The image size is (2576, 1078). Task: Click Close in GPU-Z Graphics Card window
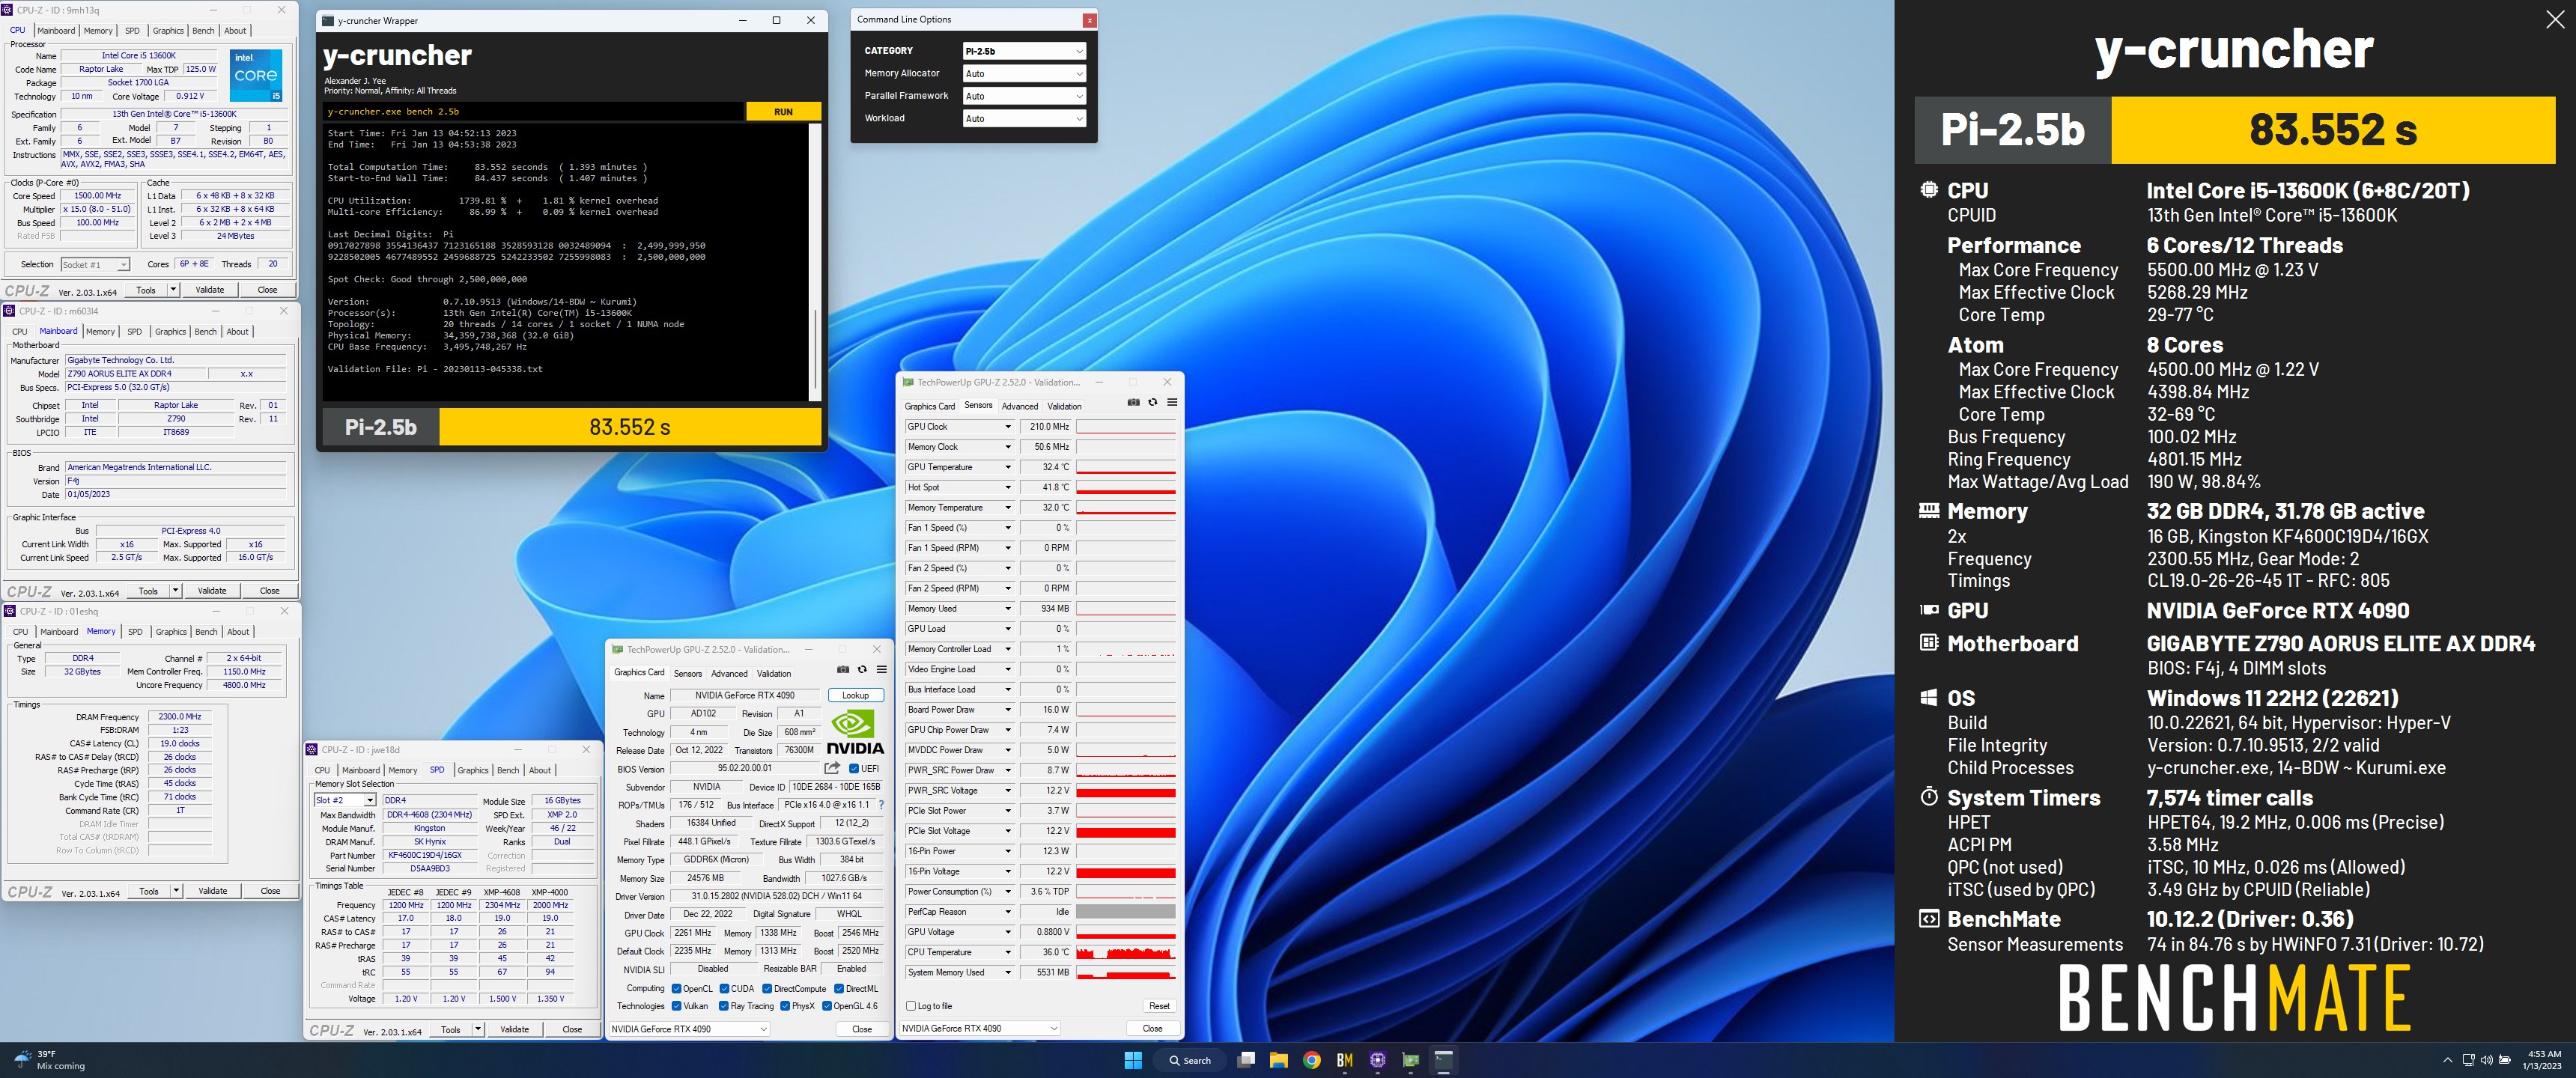(862, 1029)
